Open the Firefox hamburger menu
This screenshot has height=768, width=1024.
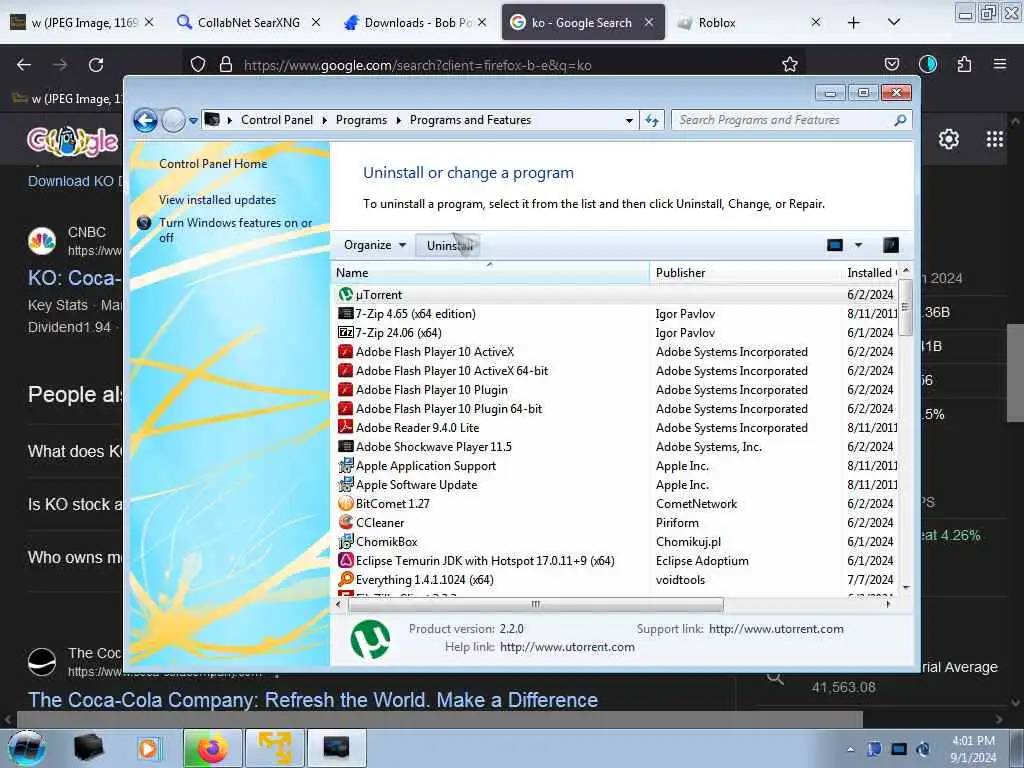point(1000,64)
